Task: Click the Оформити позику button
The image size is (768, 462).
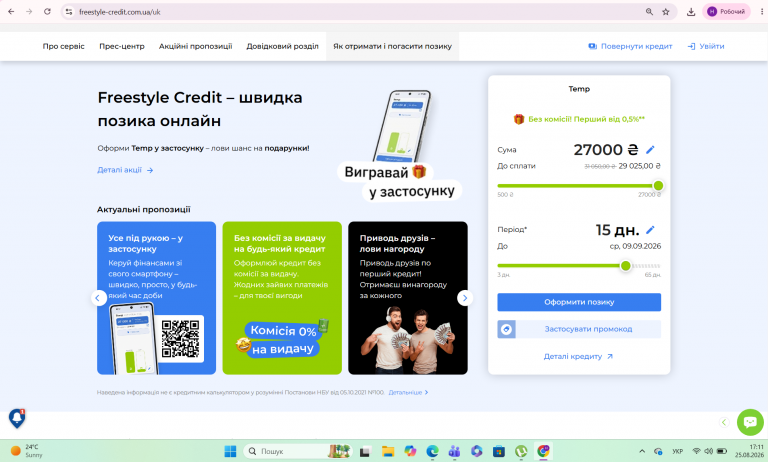Action: coord(579,302)
